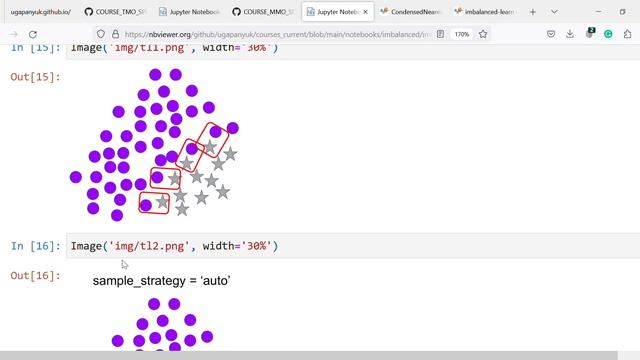Viewport: 640px width, 360px height.
Task: Click the In [16] prompt label
Action: [x=36, y=246]
